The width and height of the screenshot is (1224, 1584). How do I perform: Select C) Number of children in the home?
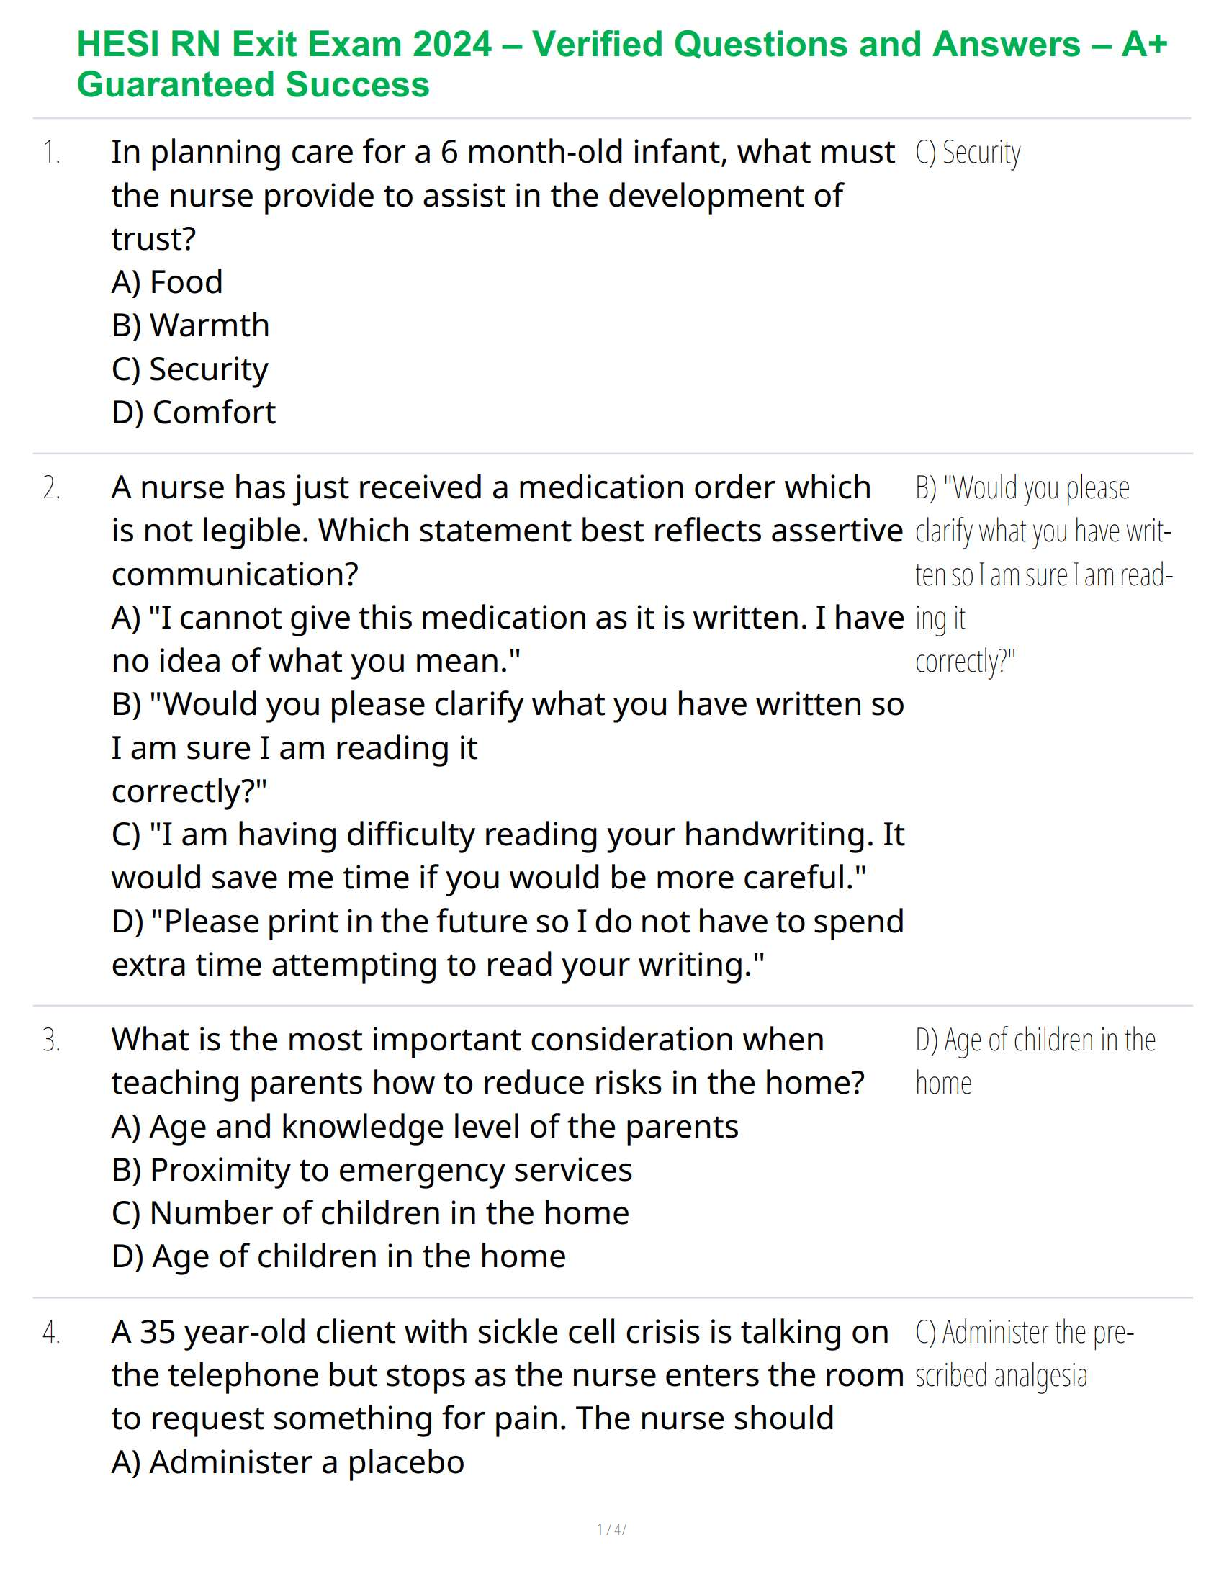click(x=371, y=1213)
